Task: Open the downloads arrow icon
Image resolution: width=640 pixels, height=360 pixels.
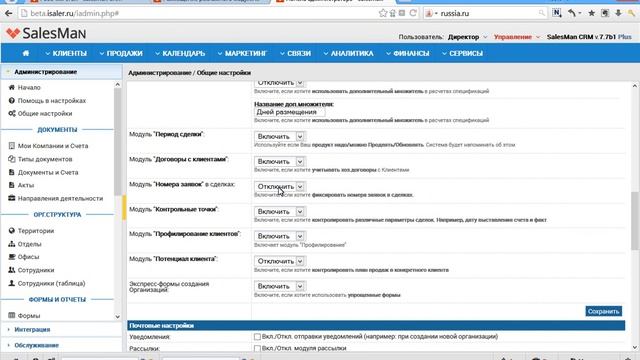Action: 618,13
